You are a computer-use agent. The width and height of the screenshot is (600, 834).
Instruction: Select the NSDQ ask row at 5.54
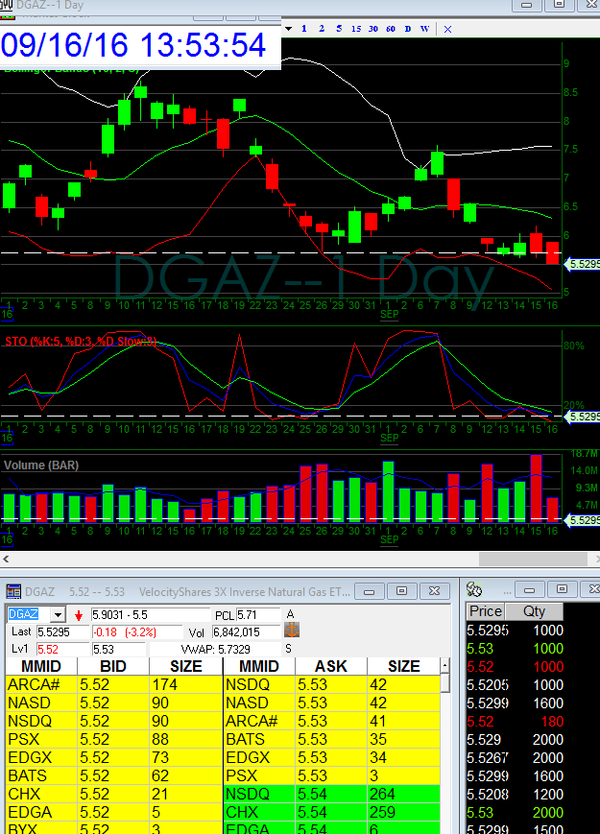pos(332,794)
